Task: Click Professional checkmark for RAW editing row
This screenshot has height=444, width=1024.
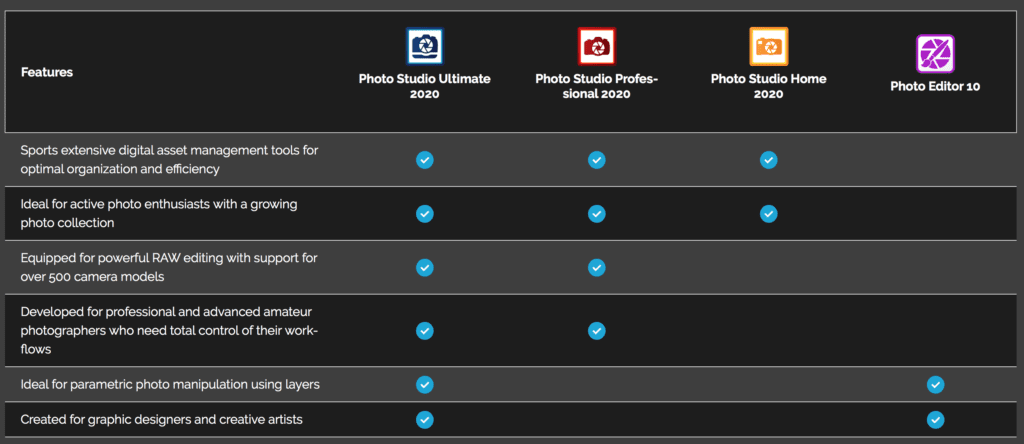Action: 596,267
